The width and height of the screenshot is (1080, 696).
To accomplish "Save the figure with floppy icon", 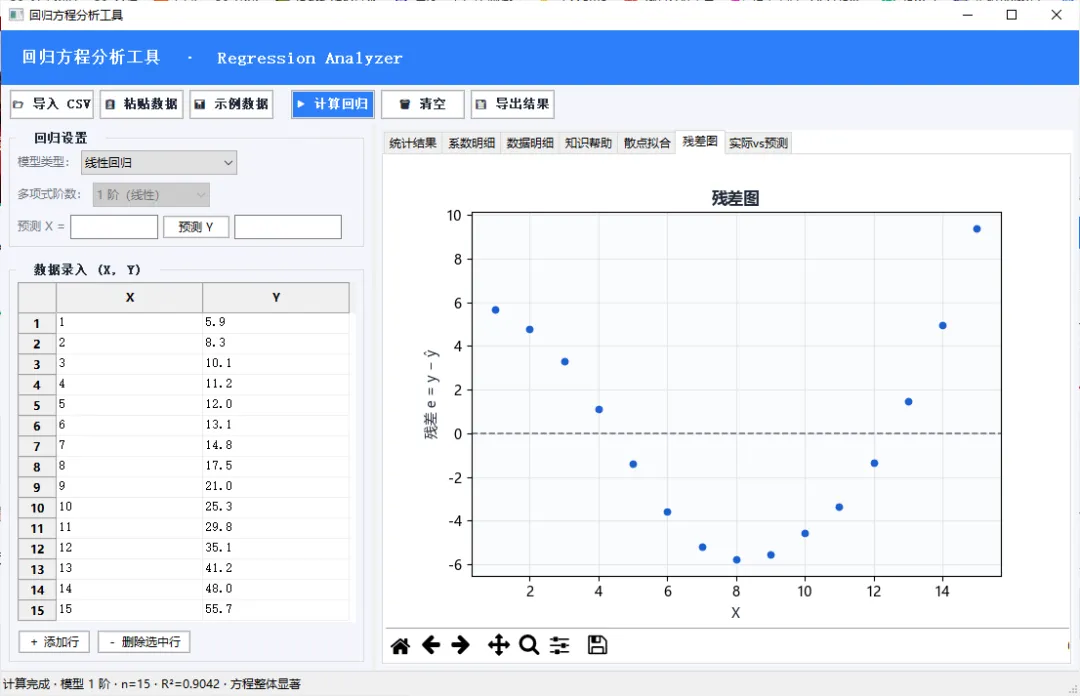I will (x=597, y=646).
